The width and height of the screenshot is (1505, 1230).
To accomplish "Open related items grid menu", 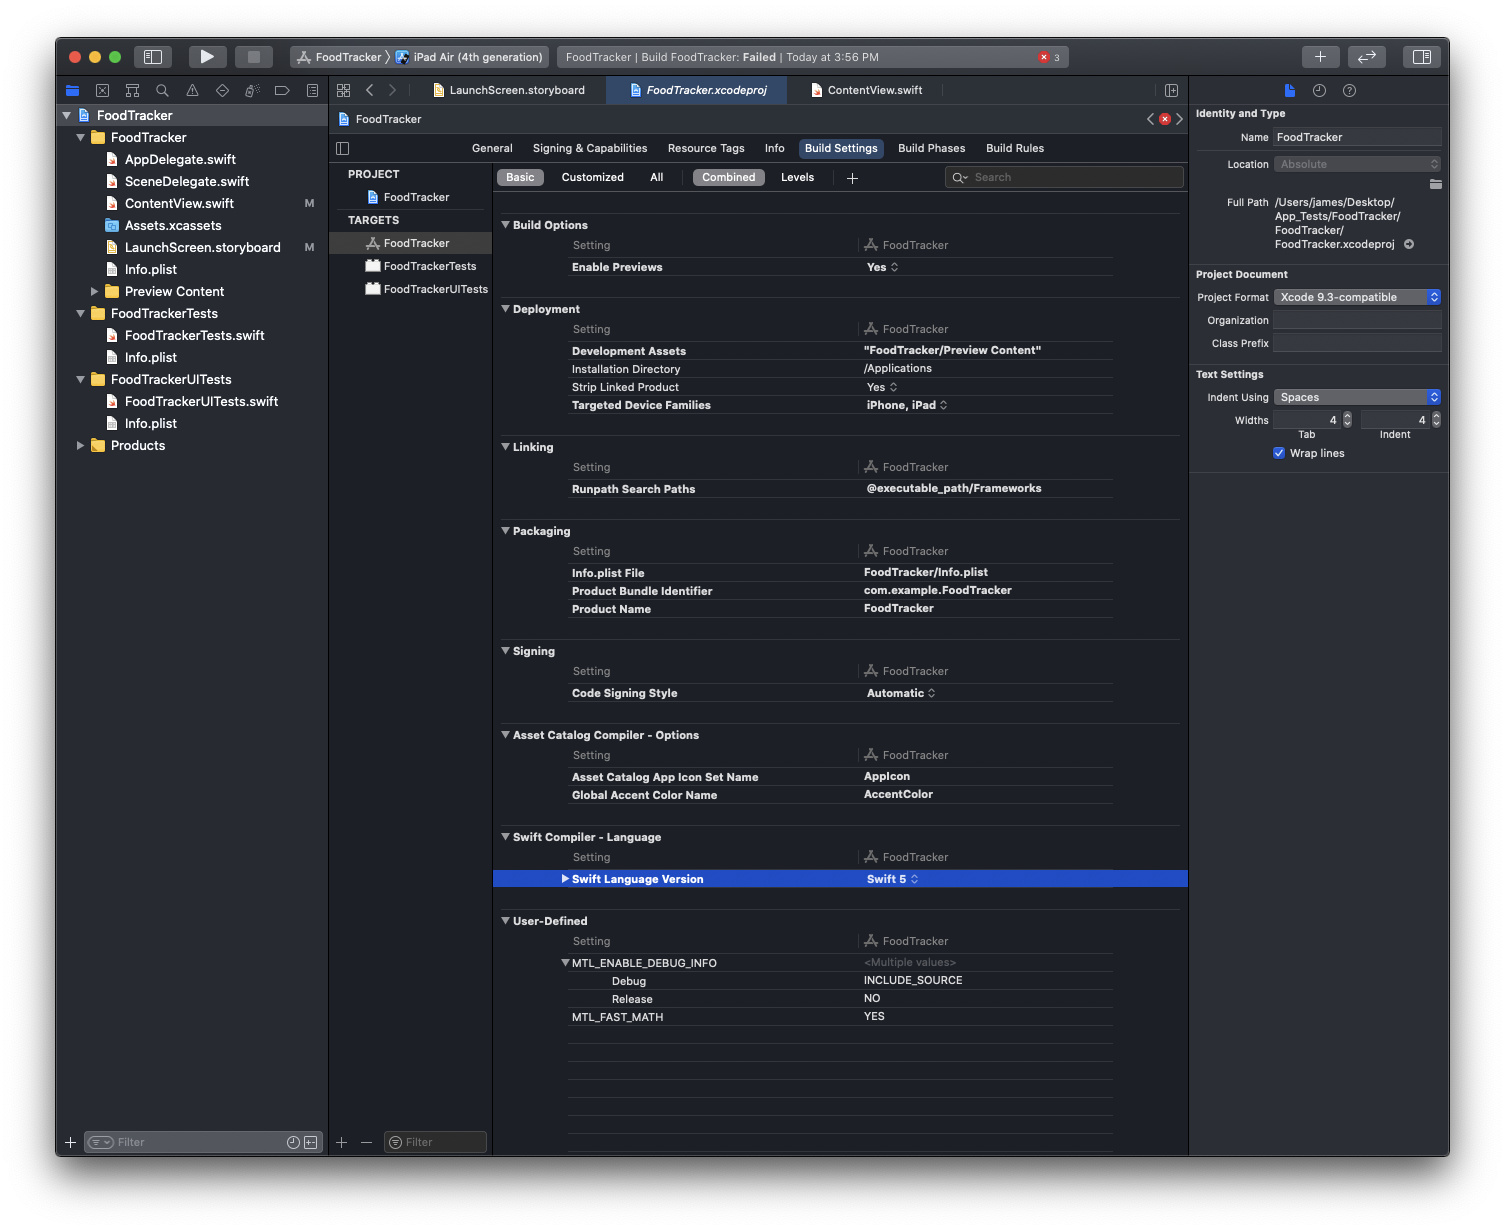I will [x=343, y=90].
